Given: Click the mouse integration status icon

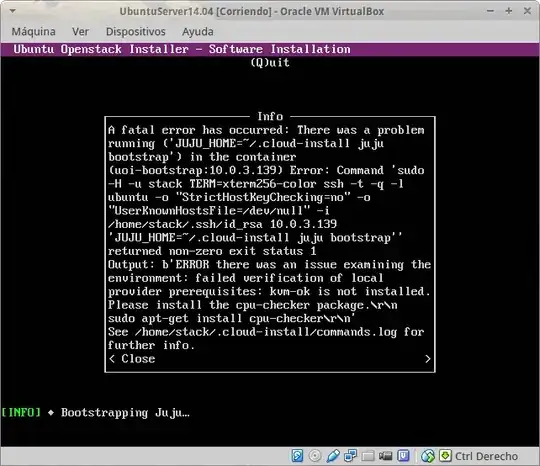Looking at the screenshot, I should (427, 456).
